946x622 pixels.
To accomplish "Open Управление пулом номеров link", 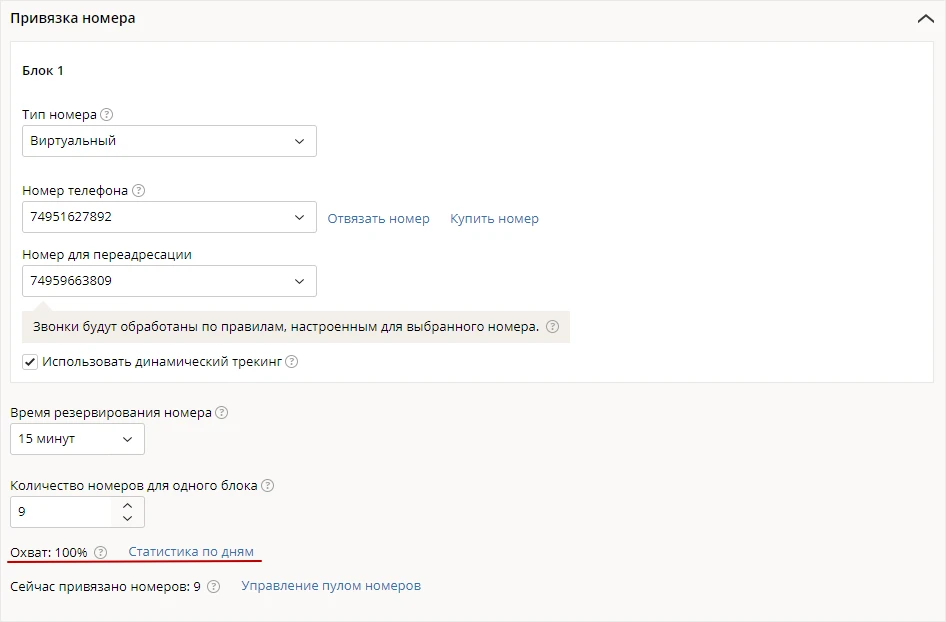I will click(x=331, y=586).
